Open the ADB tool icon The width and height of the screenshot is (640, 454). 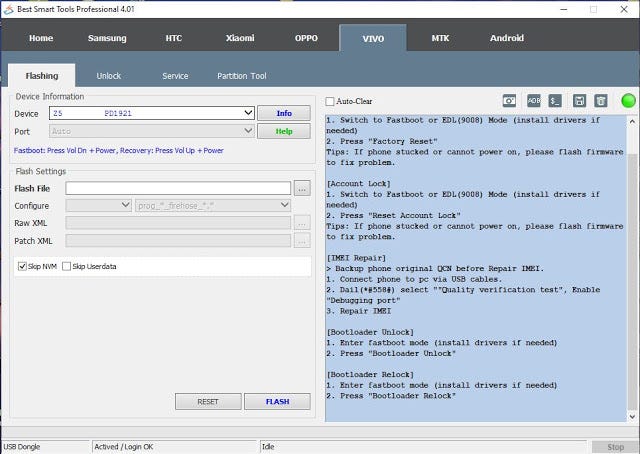533,100
